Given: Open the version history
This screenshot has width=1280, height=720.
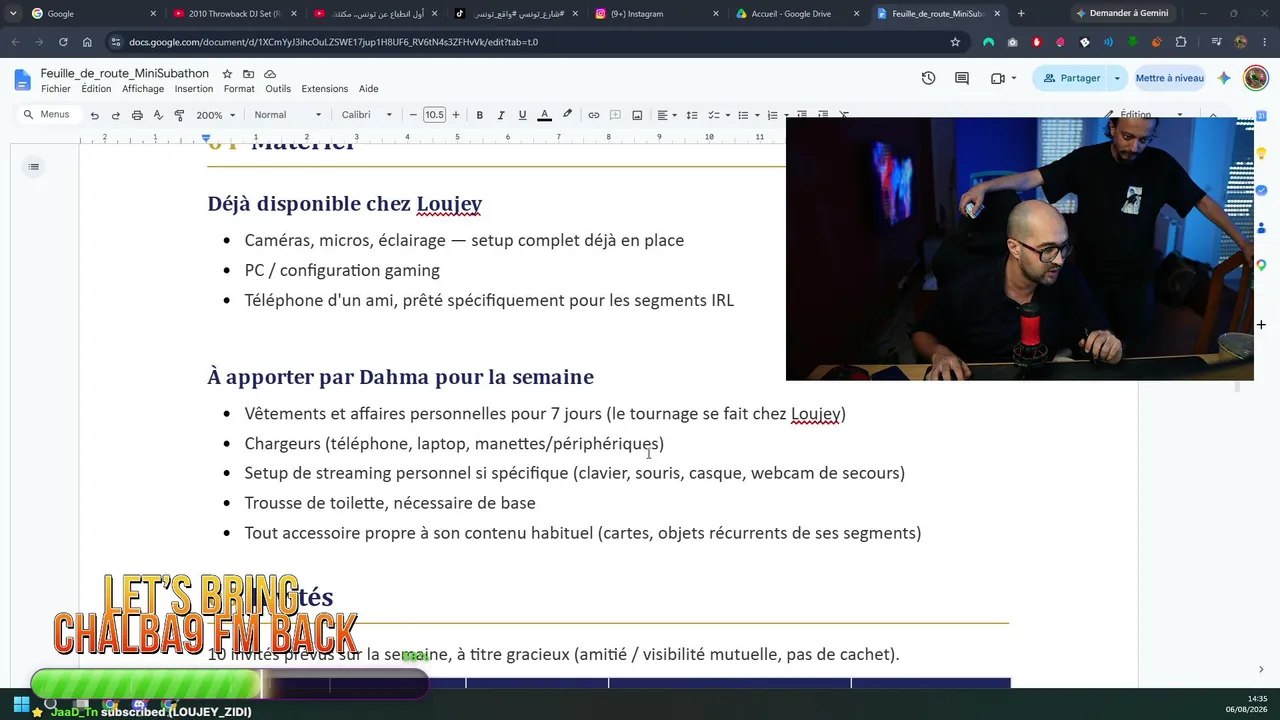Looking at the screenshot, I should [928, 78].
